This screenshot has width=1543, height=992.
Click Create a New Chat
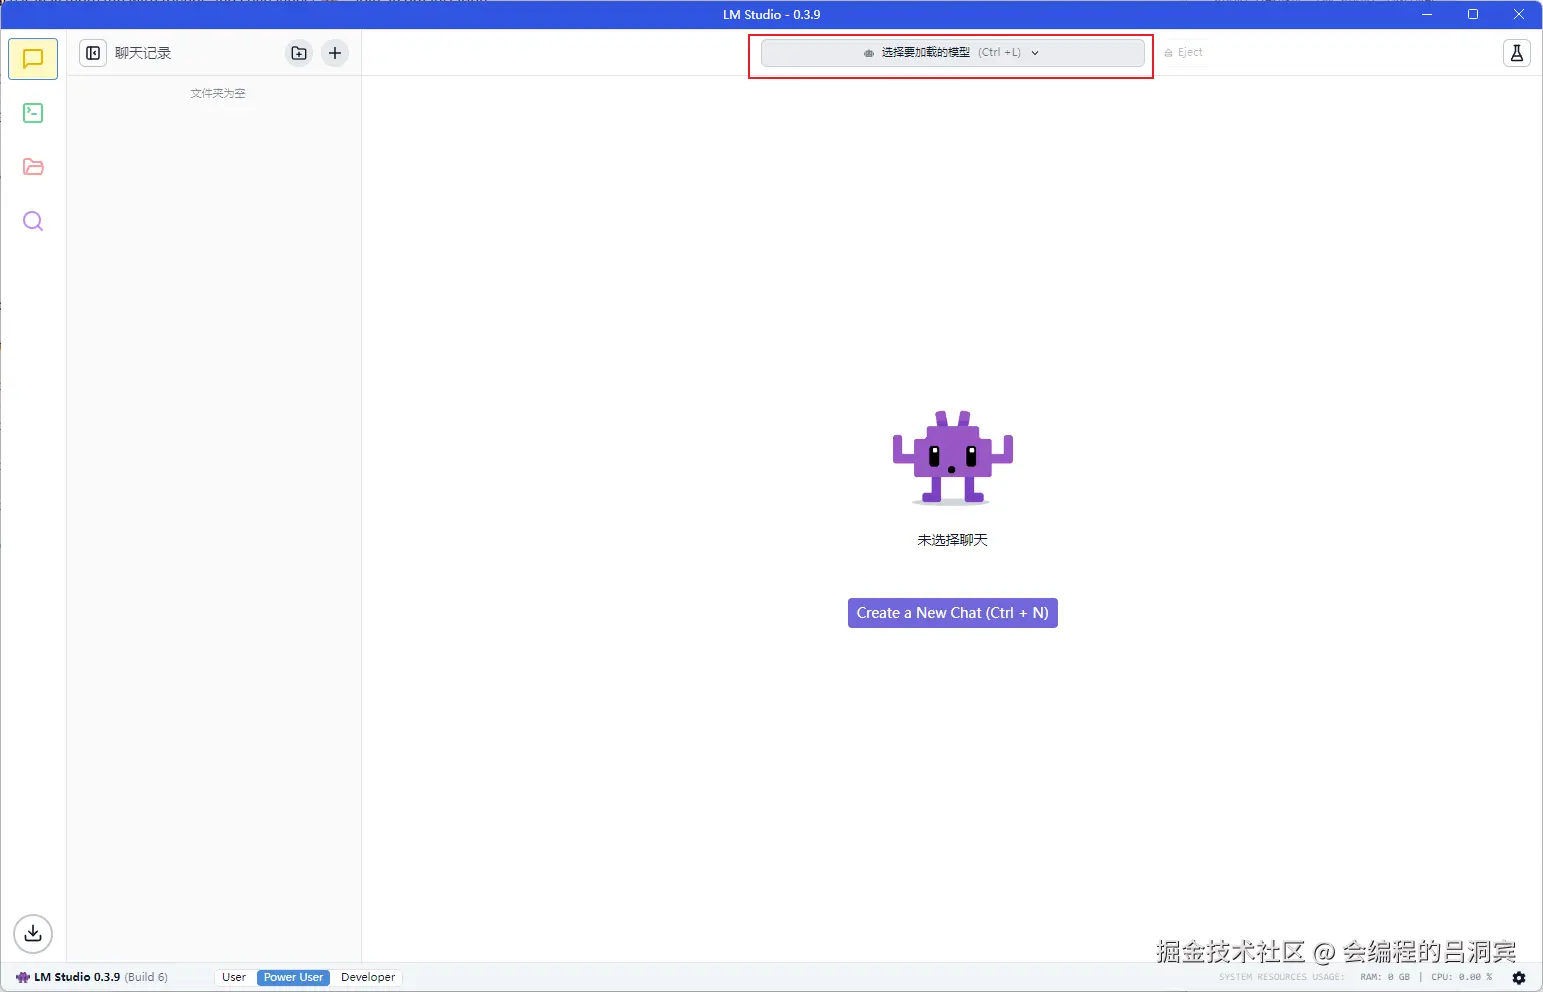(952, 612)
